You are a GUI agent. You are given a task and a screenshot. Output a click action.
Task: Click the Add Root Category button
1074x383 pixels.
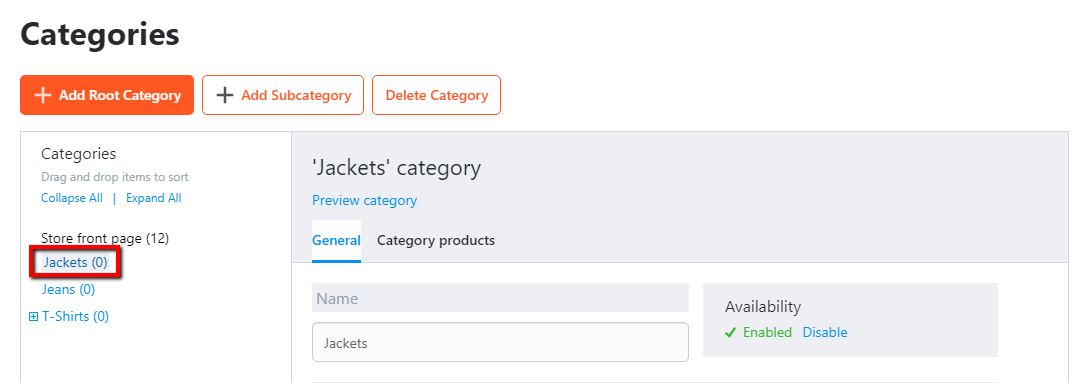[107, 95]
